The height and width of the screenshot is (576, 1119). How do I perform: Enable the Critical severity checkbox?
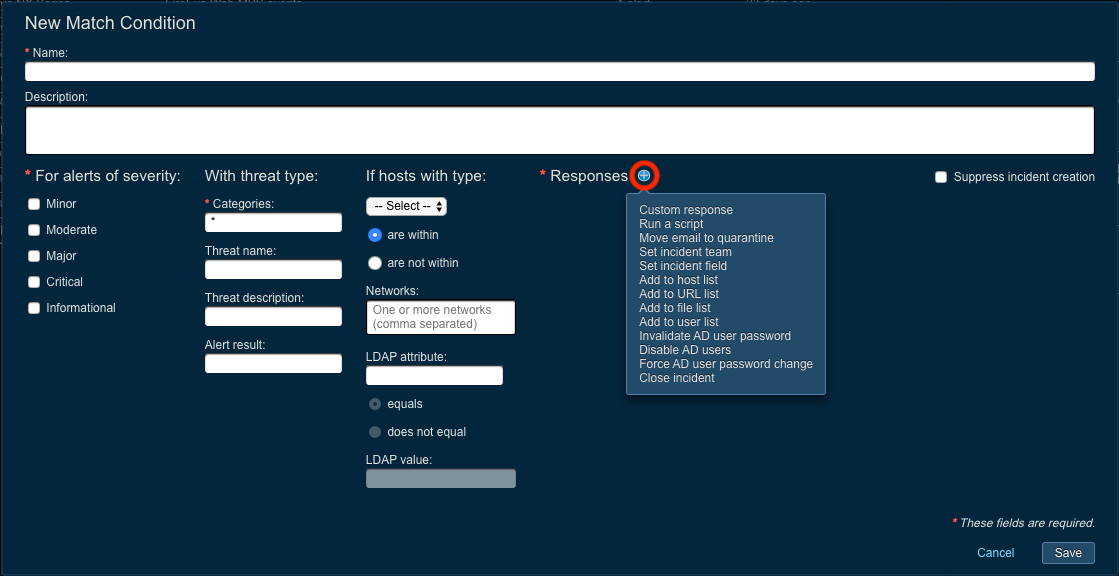tap(34, 282)
